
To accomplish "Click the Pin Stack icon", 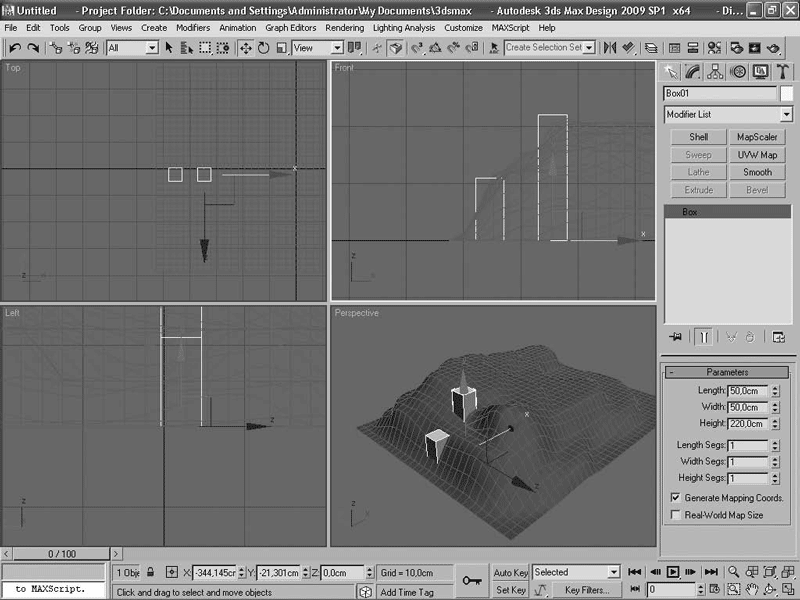I will tap(675, 337).
